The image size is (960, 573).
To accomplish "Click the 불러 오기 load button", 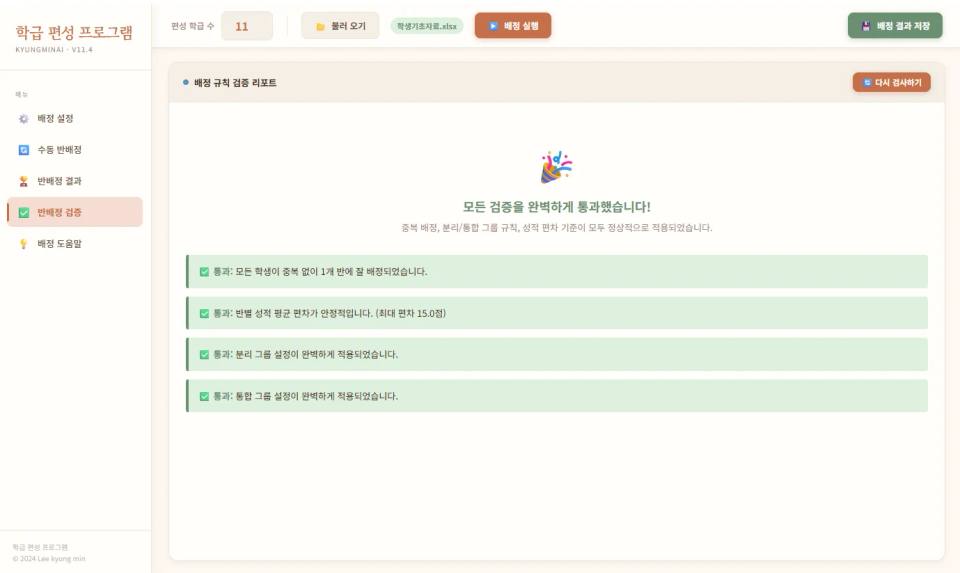I will click(x=340, y=26).
